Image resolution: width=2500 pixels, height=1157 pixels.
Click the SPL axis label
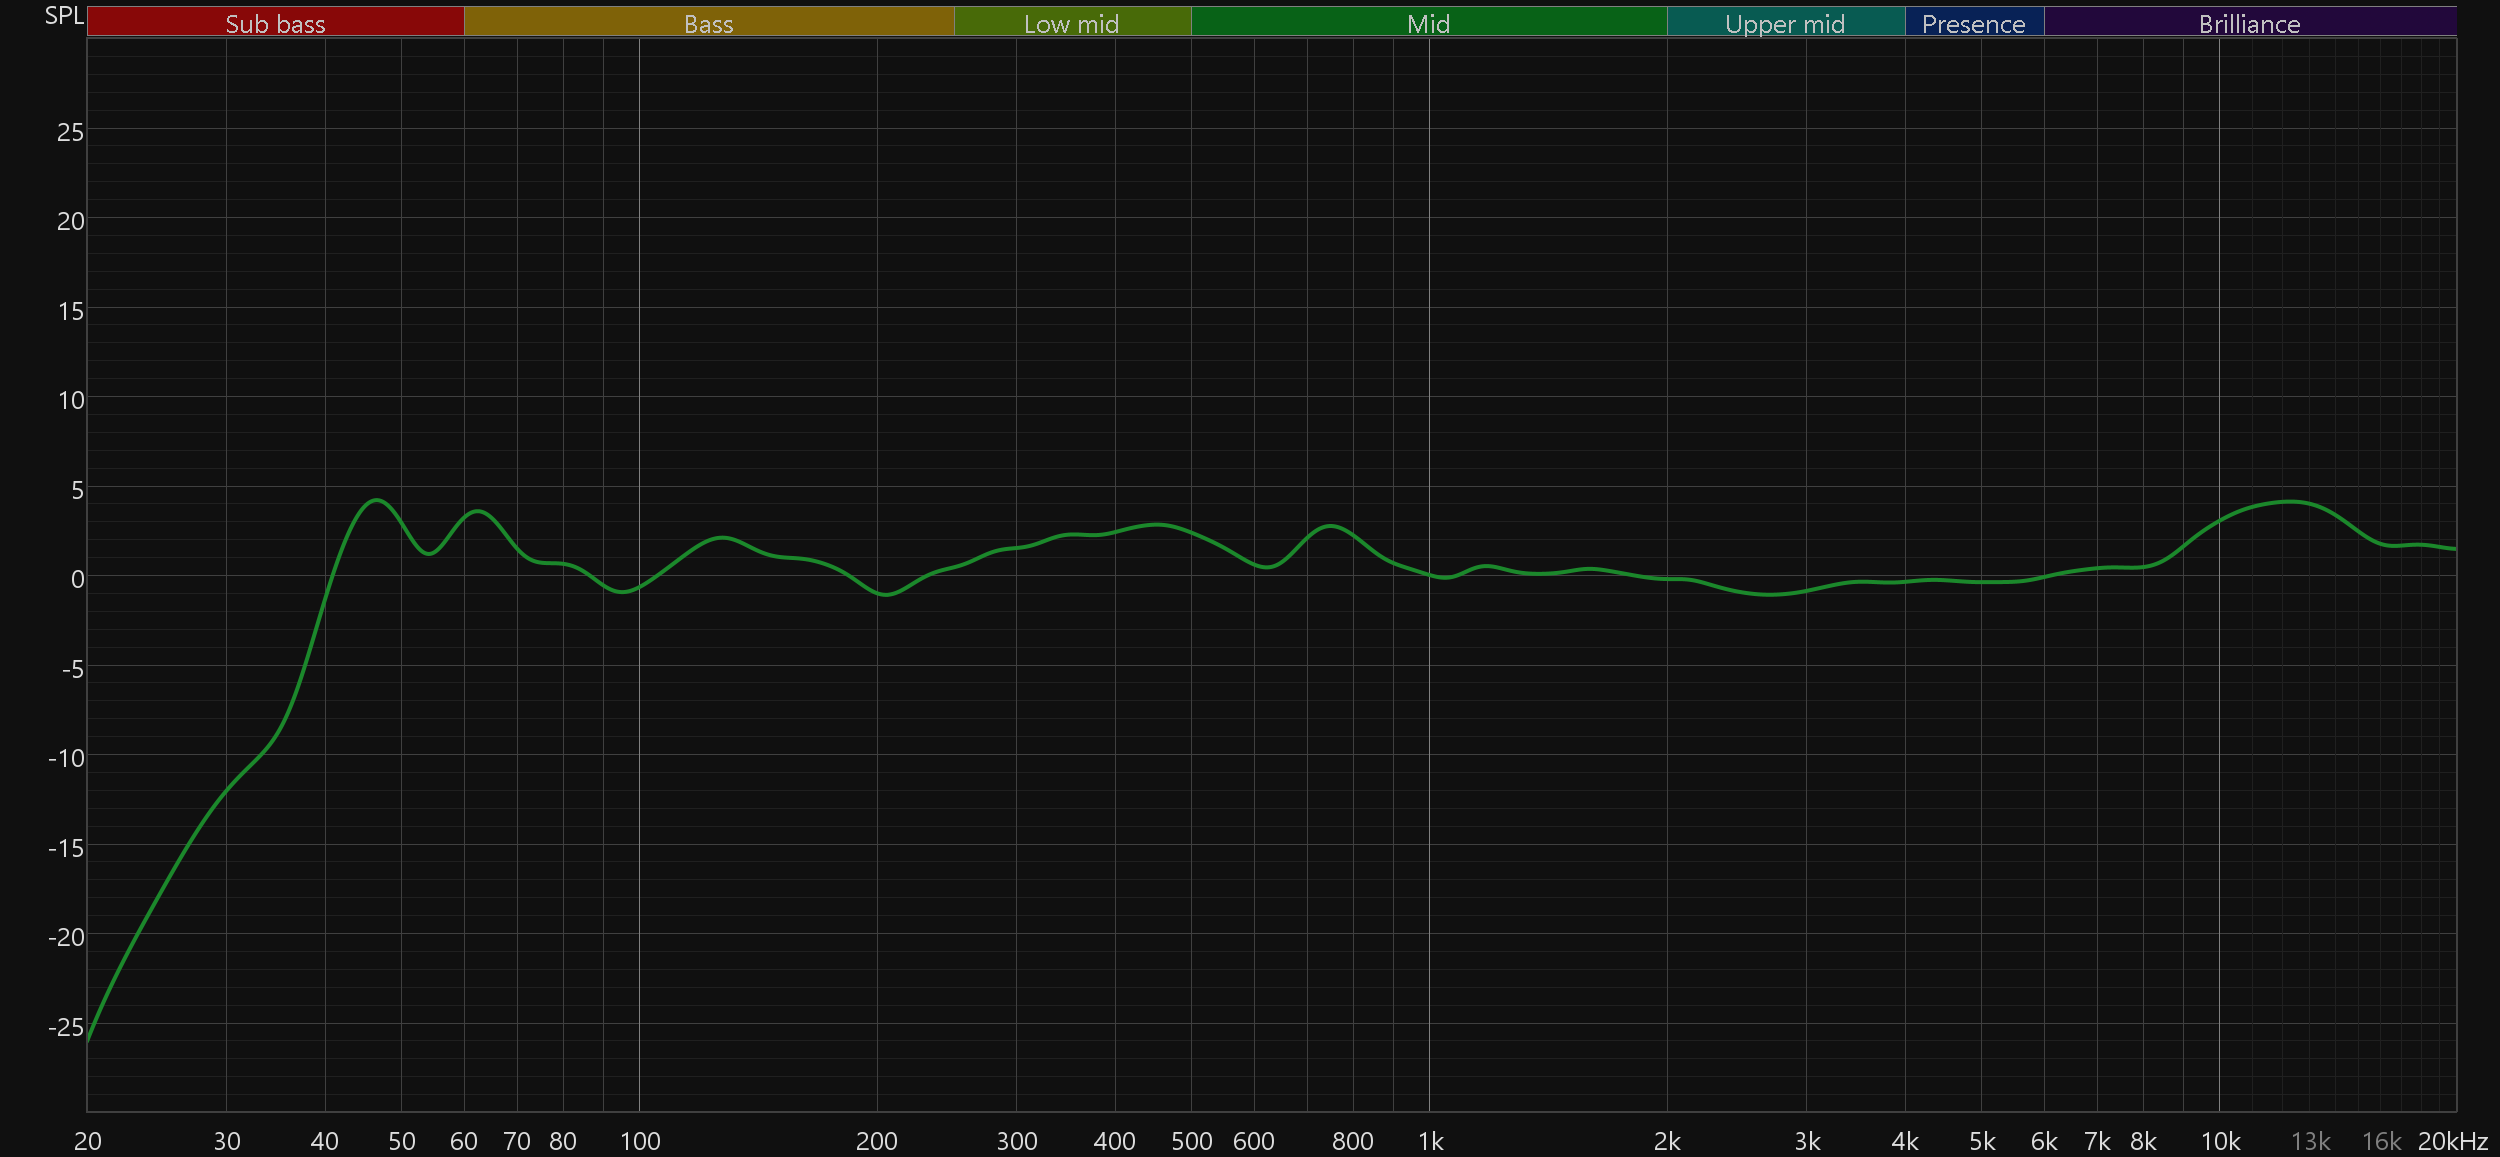[64, 16]
